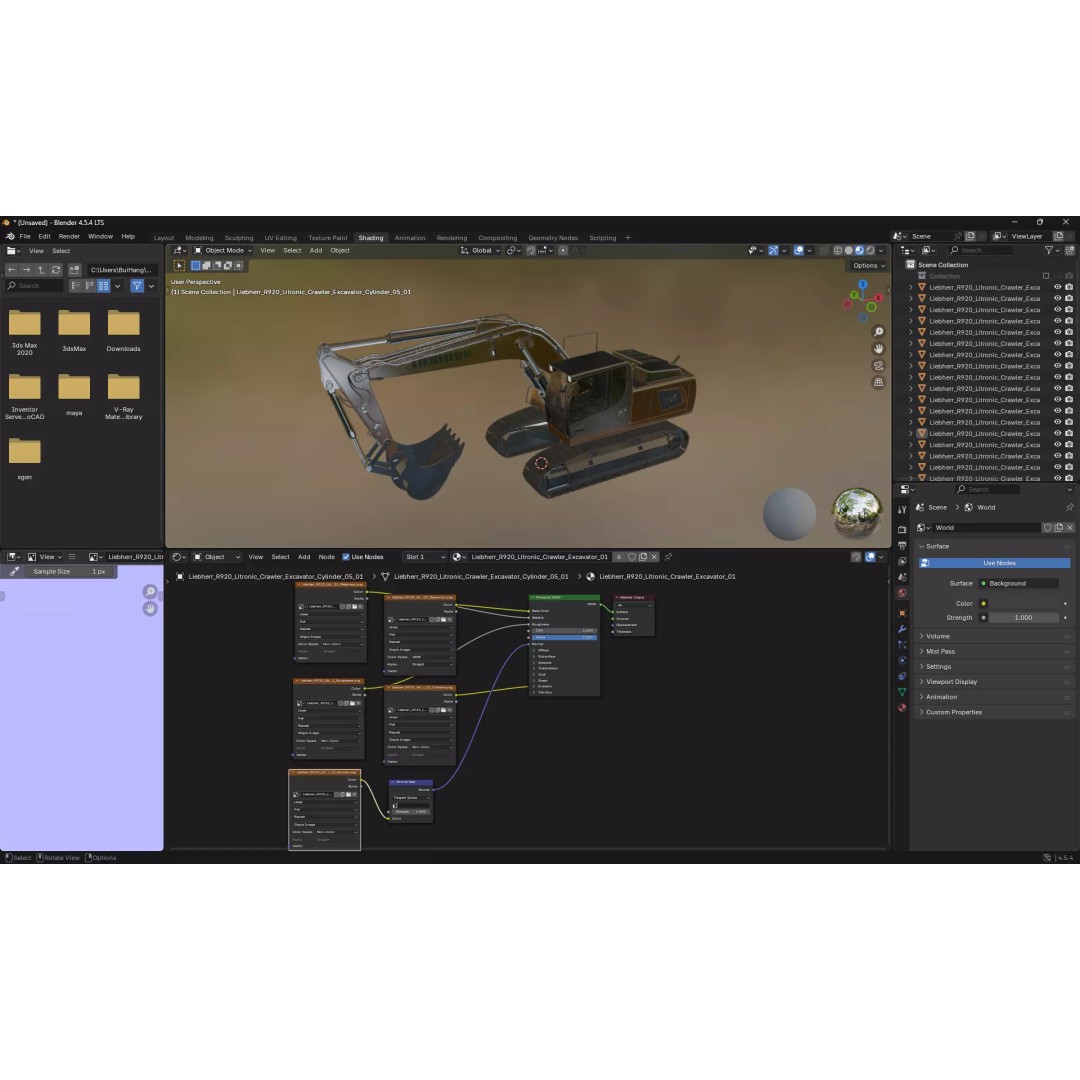Image resolution: width=1080 pixels, height=1080 pixels.
Task: Open Physics properties tab
Action: [902, 661]
